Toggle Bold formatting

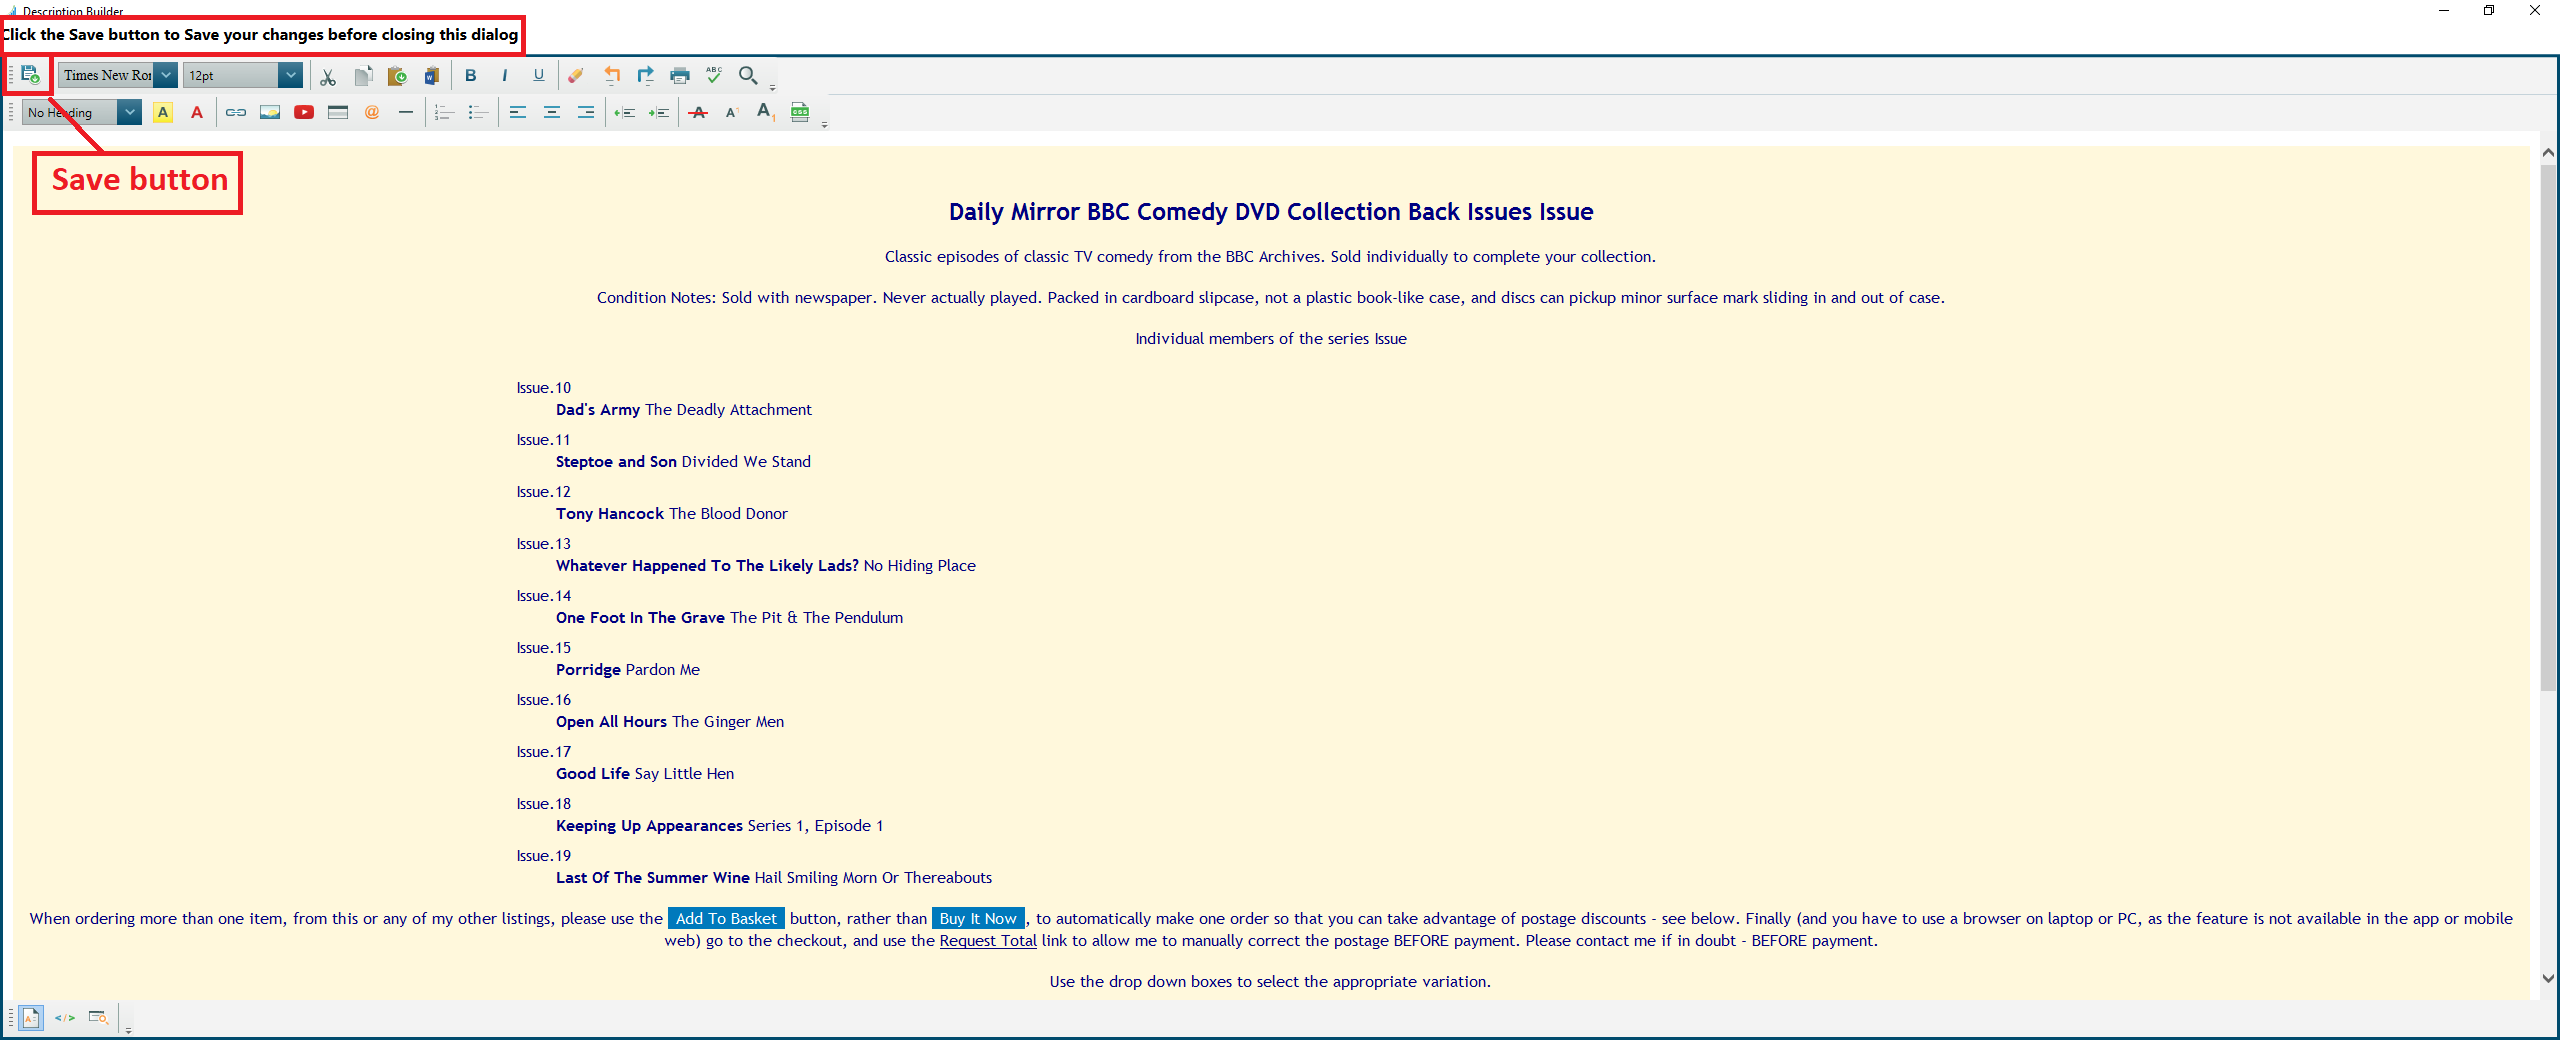pos(471,76)
